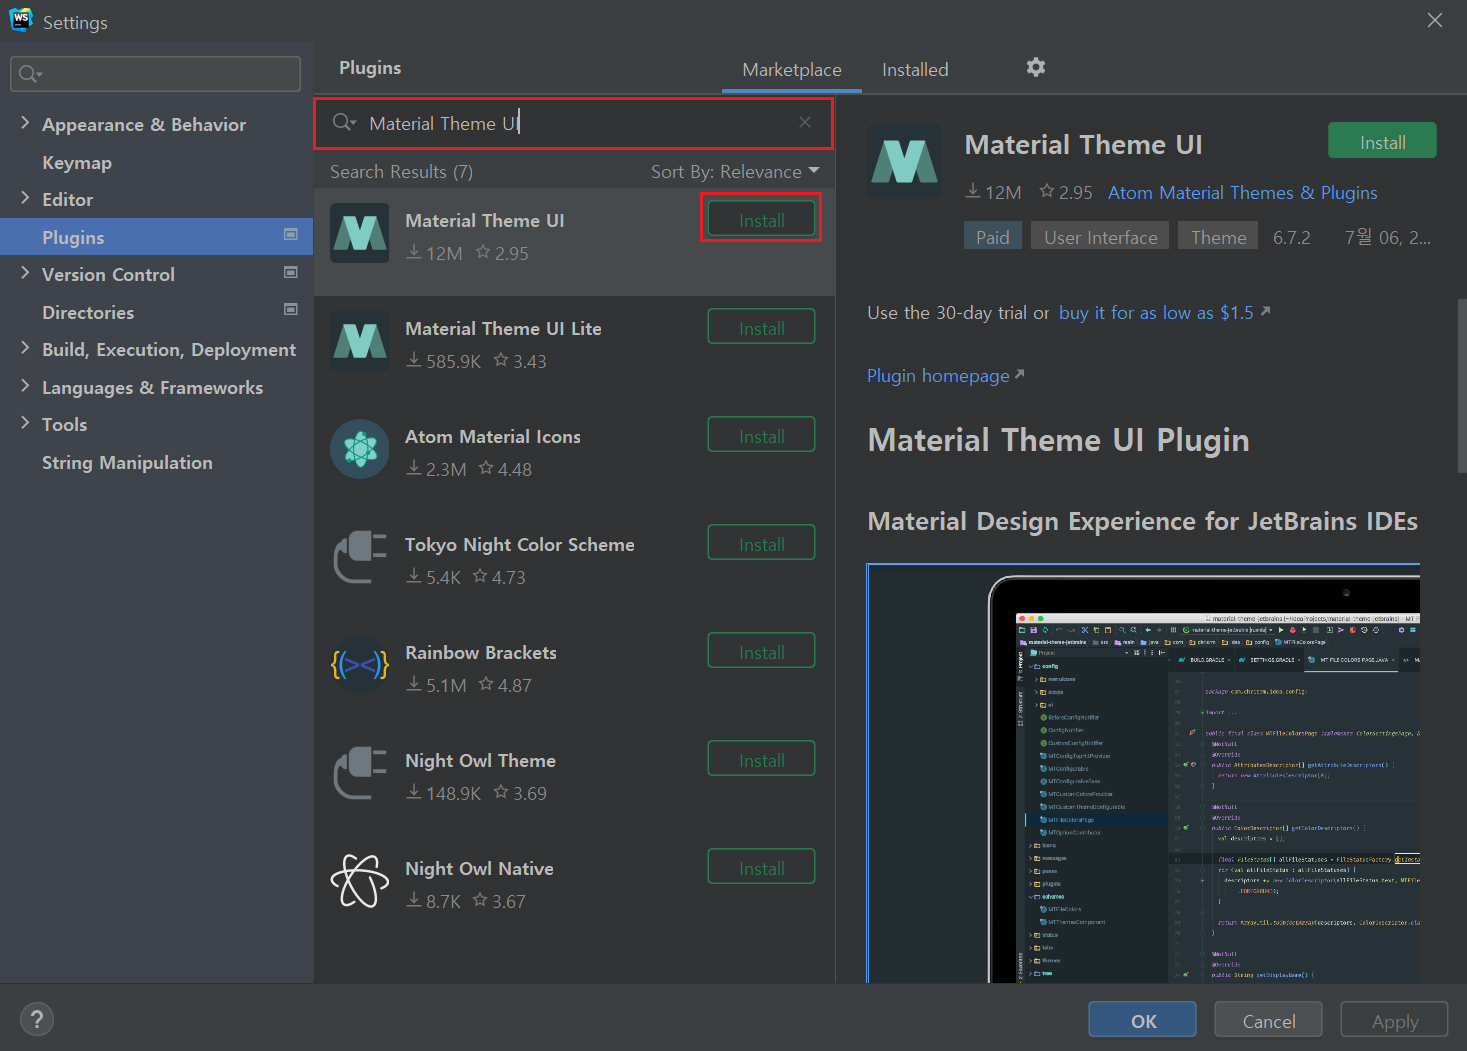
Task: Open the plugins gear settings icon
Action: coord(1036,67)
